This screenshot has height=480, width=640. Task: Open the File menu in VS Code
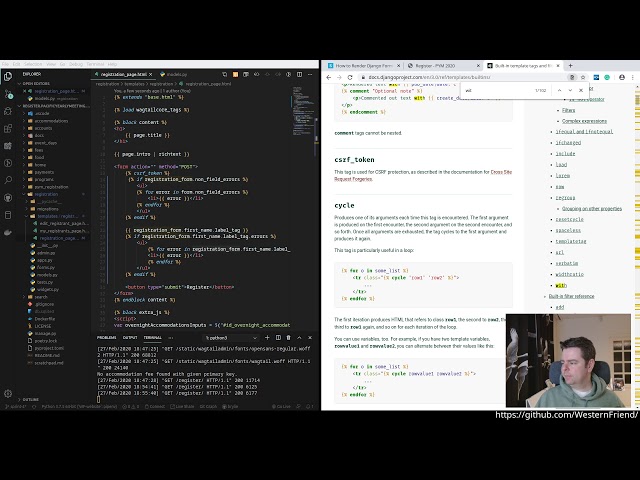(x=5, y=64)
